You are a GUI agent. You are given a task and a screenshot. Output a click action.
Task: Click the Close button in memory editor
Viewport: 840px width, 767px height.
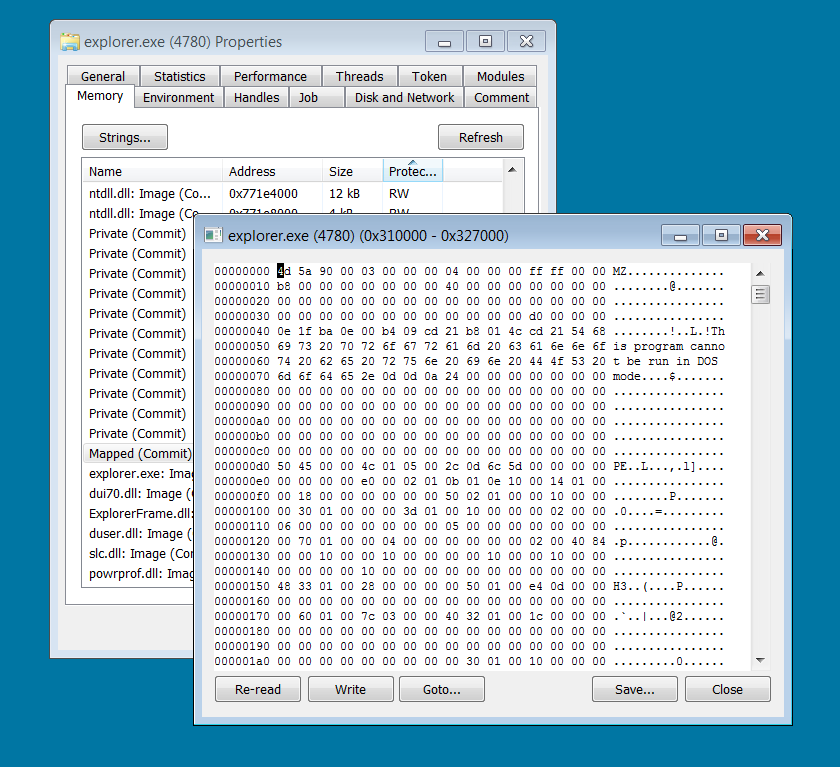[727, 689]
